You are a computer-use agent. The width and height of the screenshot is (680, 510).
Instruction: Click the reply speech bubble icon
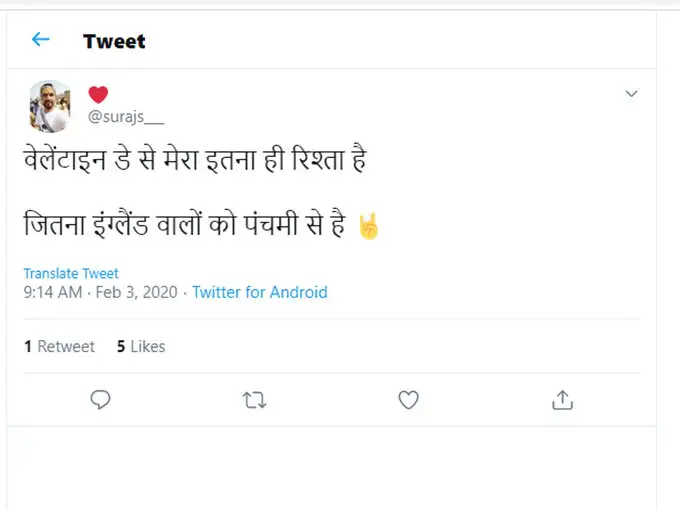pyautogui.click(x=100, y=400)
